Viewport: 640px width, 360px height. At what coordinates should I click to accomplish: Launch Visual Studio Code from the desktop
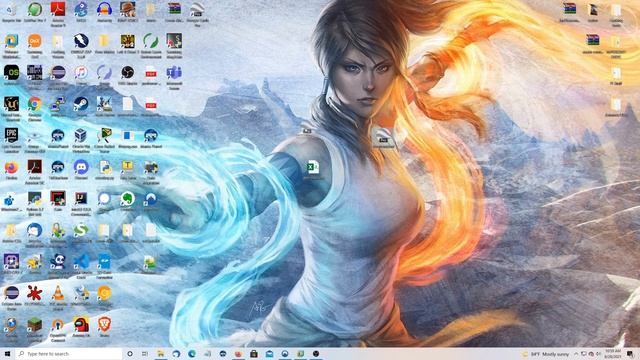coord(81,266)
